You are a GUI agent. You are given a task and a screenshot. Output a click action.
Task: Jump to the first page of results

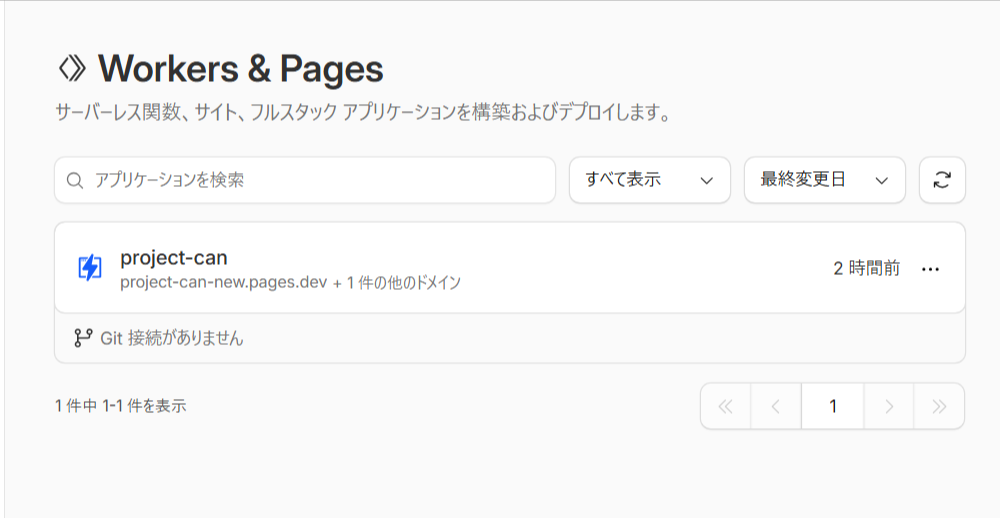click(x=726, y=406)
